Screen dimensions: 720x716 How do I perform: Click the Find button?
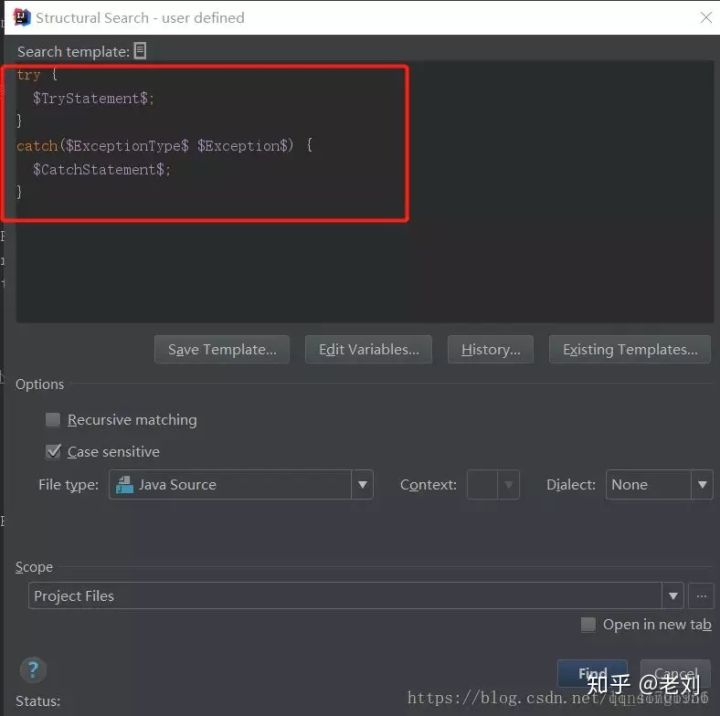(592, 673)
